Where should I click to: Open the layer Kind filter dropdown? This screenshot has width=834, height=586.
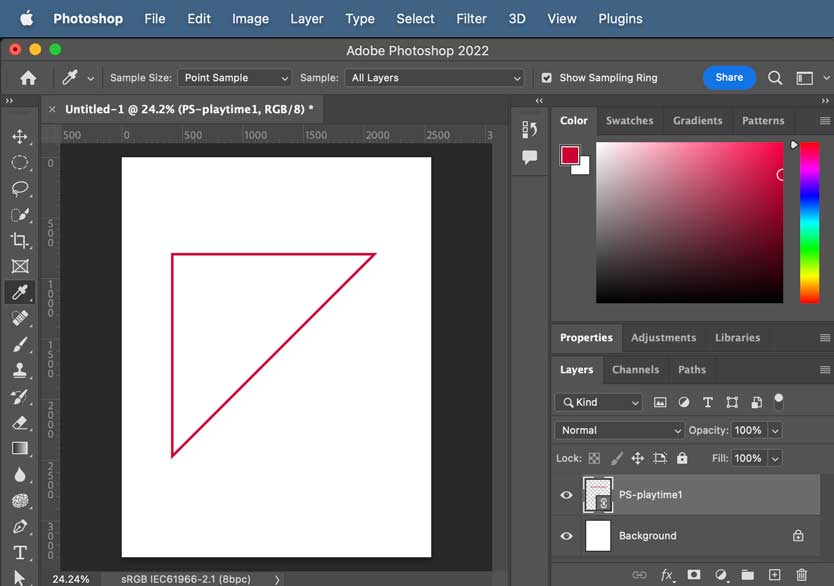tap(599, 403)
